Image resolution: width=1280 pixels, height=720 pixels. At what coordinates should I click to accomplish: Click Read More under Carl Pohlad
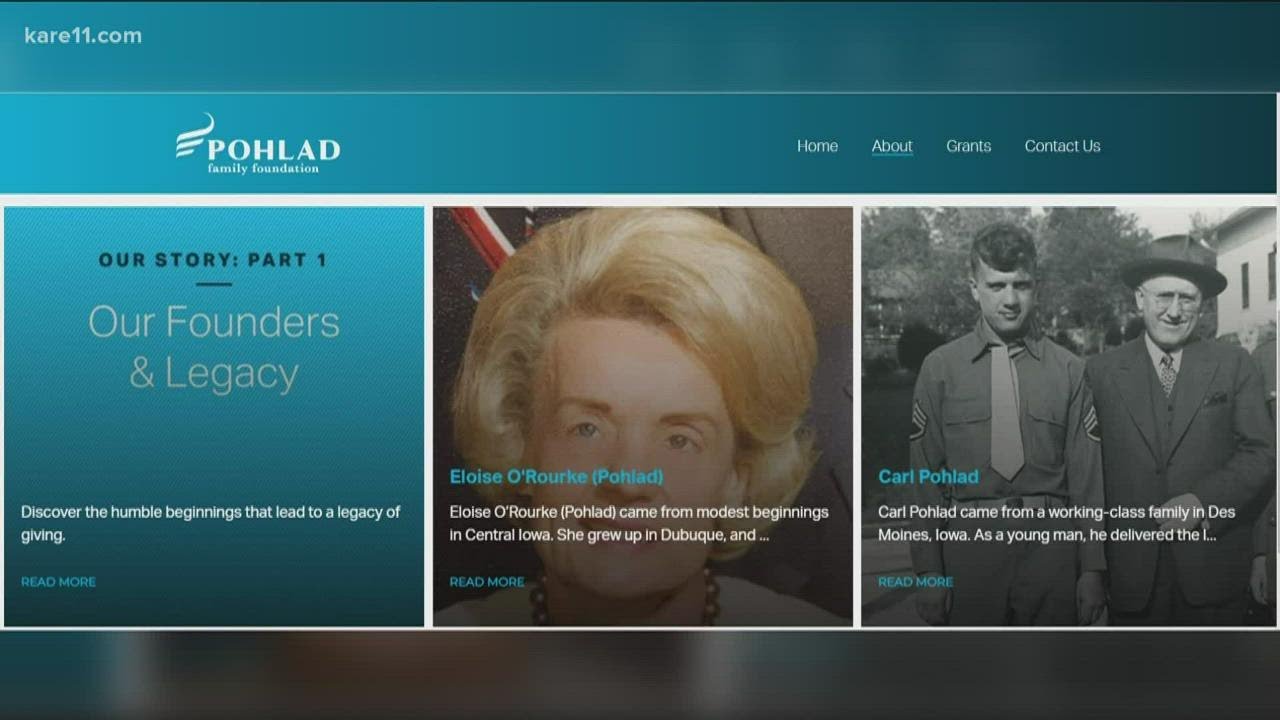916,582
